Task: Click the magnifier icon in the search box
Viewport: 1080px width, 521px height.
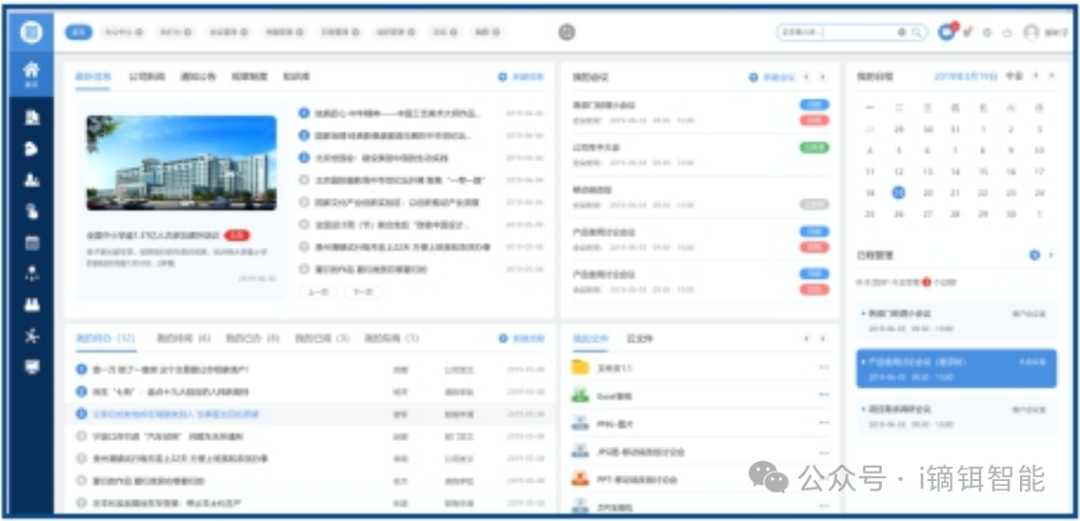Action: (x=916, y=33)
